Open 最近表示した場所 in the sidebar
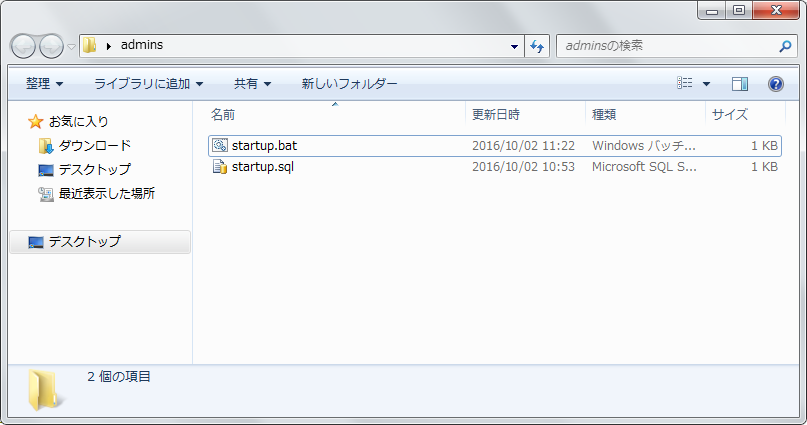This screenshot has width=807, height=425. (106, 194)
